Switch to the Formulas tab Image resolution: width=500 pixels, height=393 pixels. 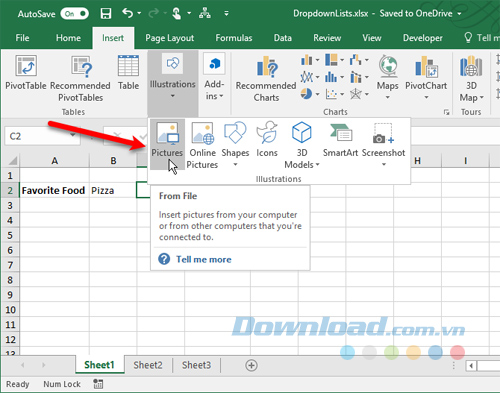coord(234,38)
